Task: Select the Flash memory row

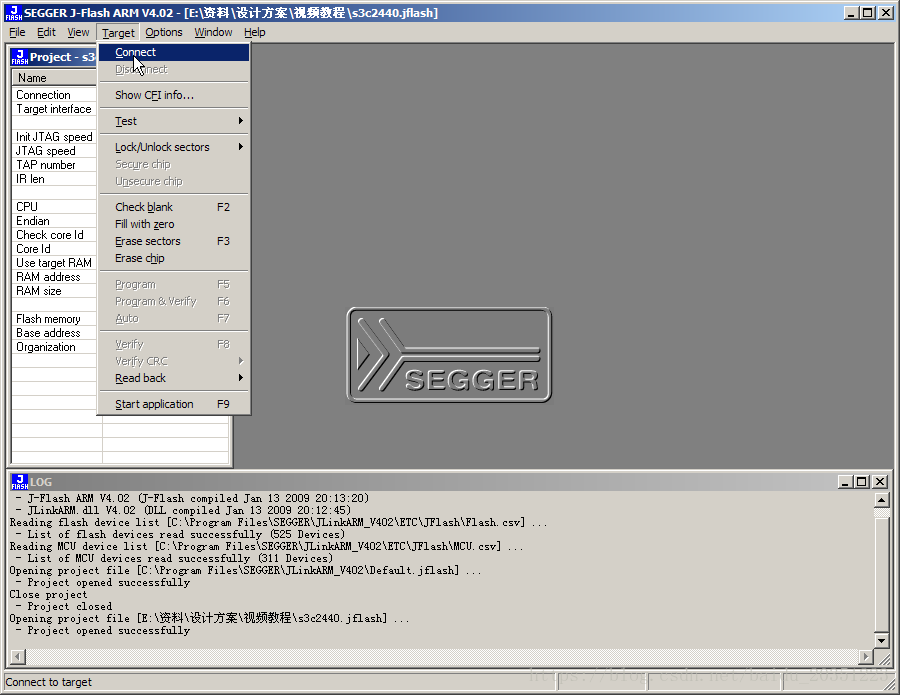Action: (55, 319)
